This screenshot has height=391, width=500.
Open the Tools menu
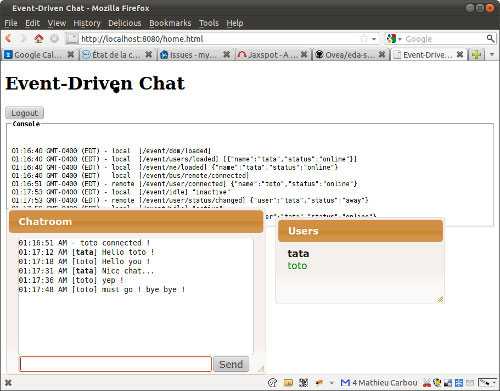coord(209,23)
